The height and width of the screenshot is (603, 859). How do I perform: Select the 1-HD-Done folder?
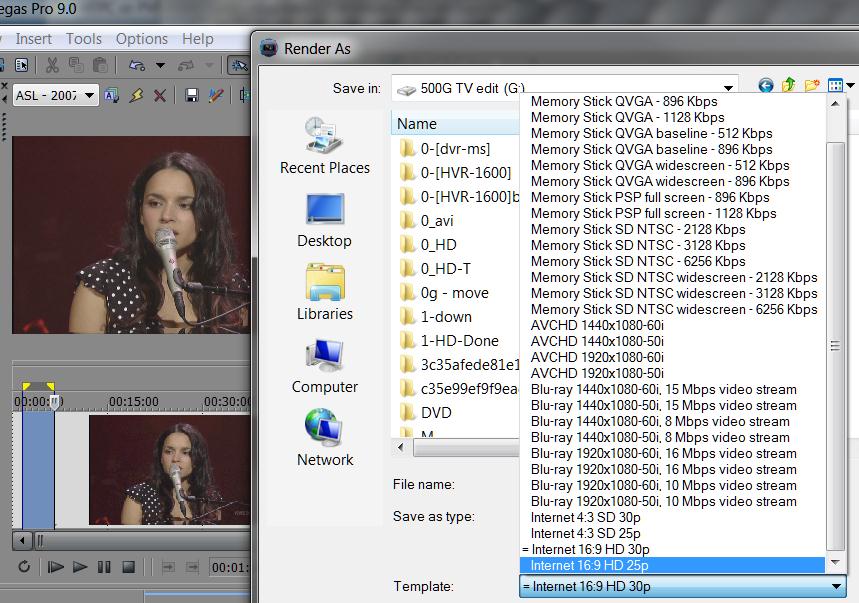pyautogui.click(x=449, y=341)
